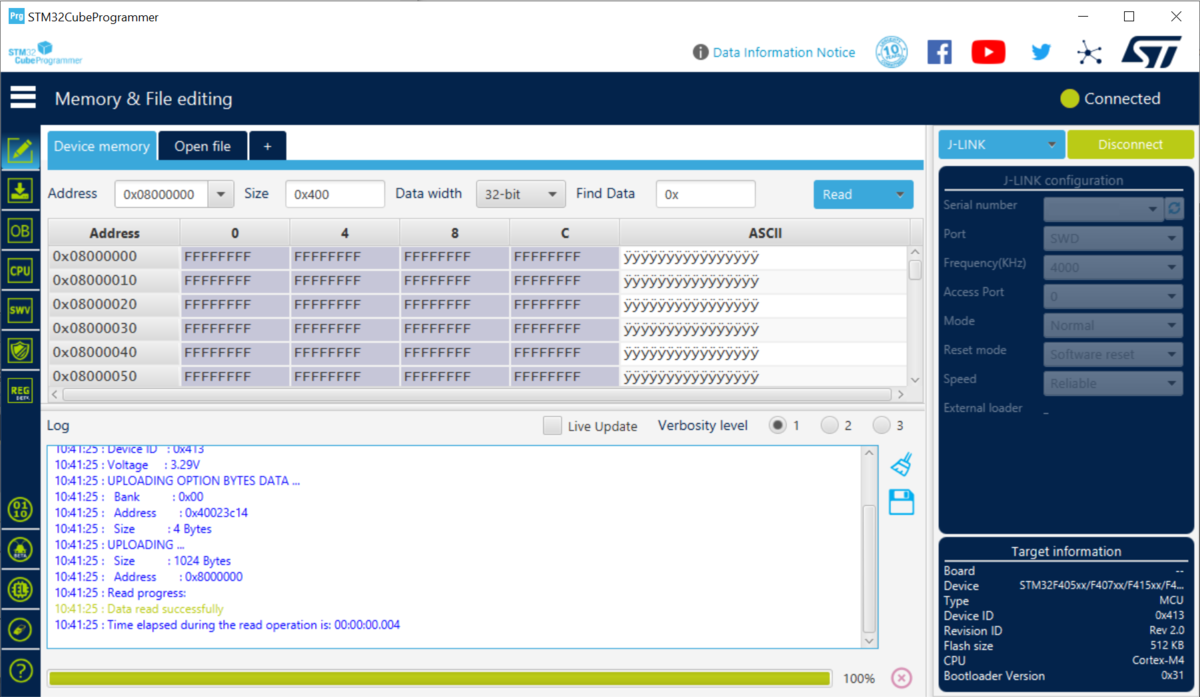Open the Option bytes panel
The width and height of the screenshot is (1200, 697).
(20, 230)
